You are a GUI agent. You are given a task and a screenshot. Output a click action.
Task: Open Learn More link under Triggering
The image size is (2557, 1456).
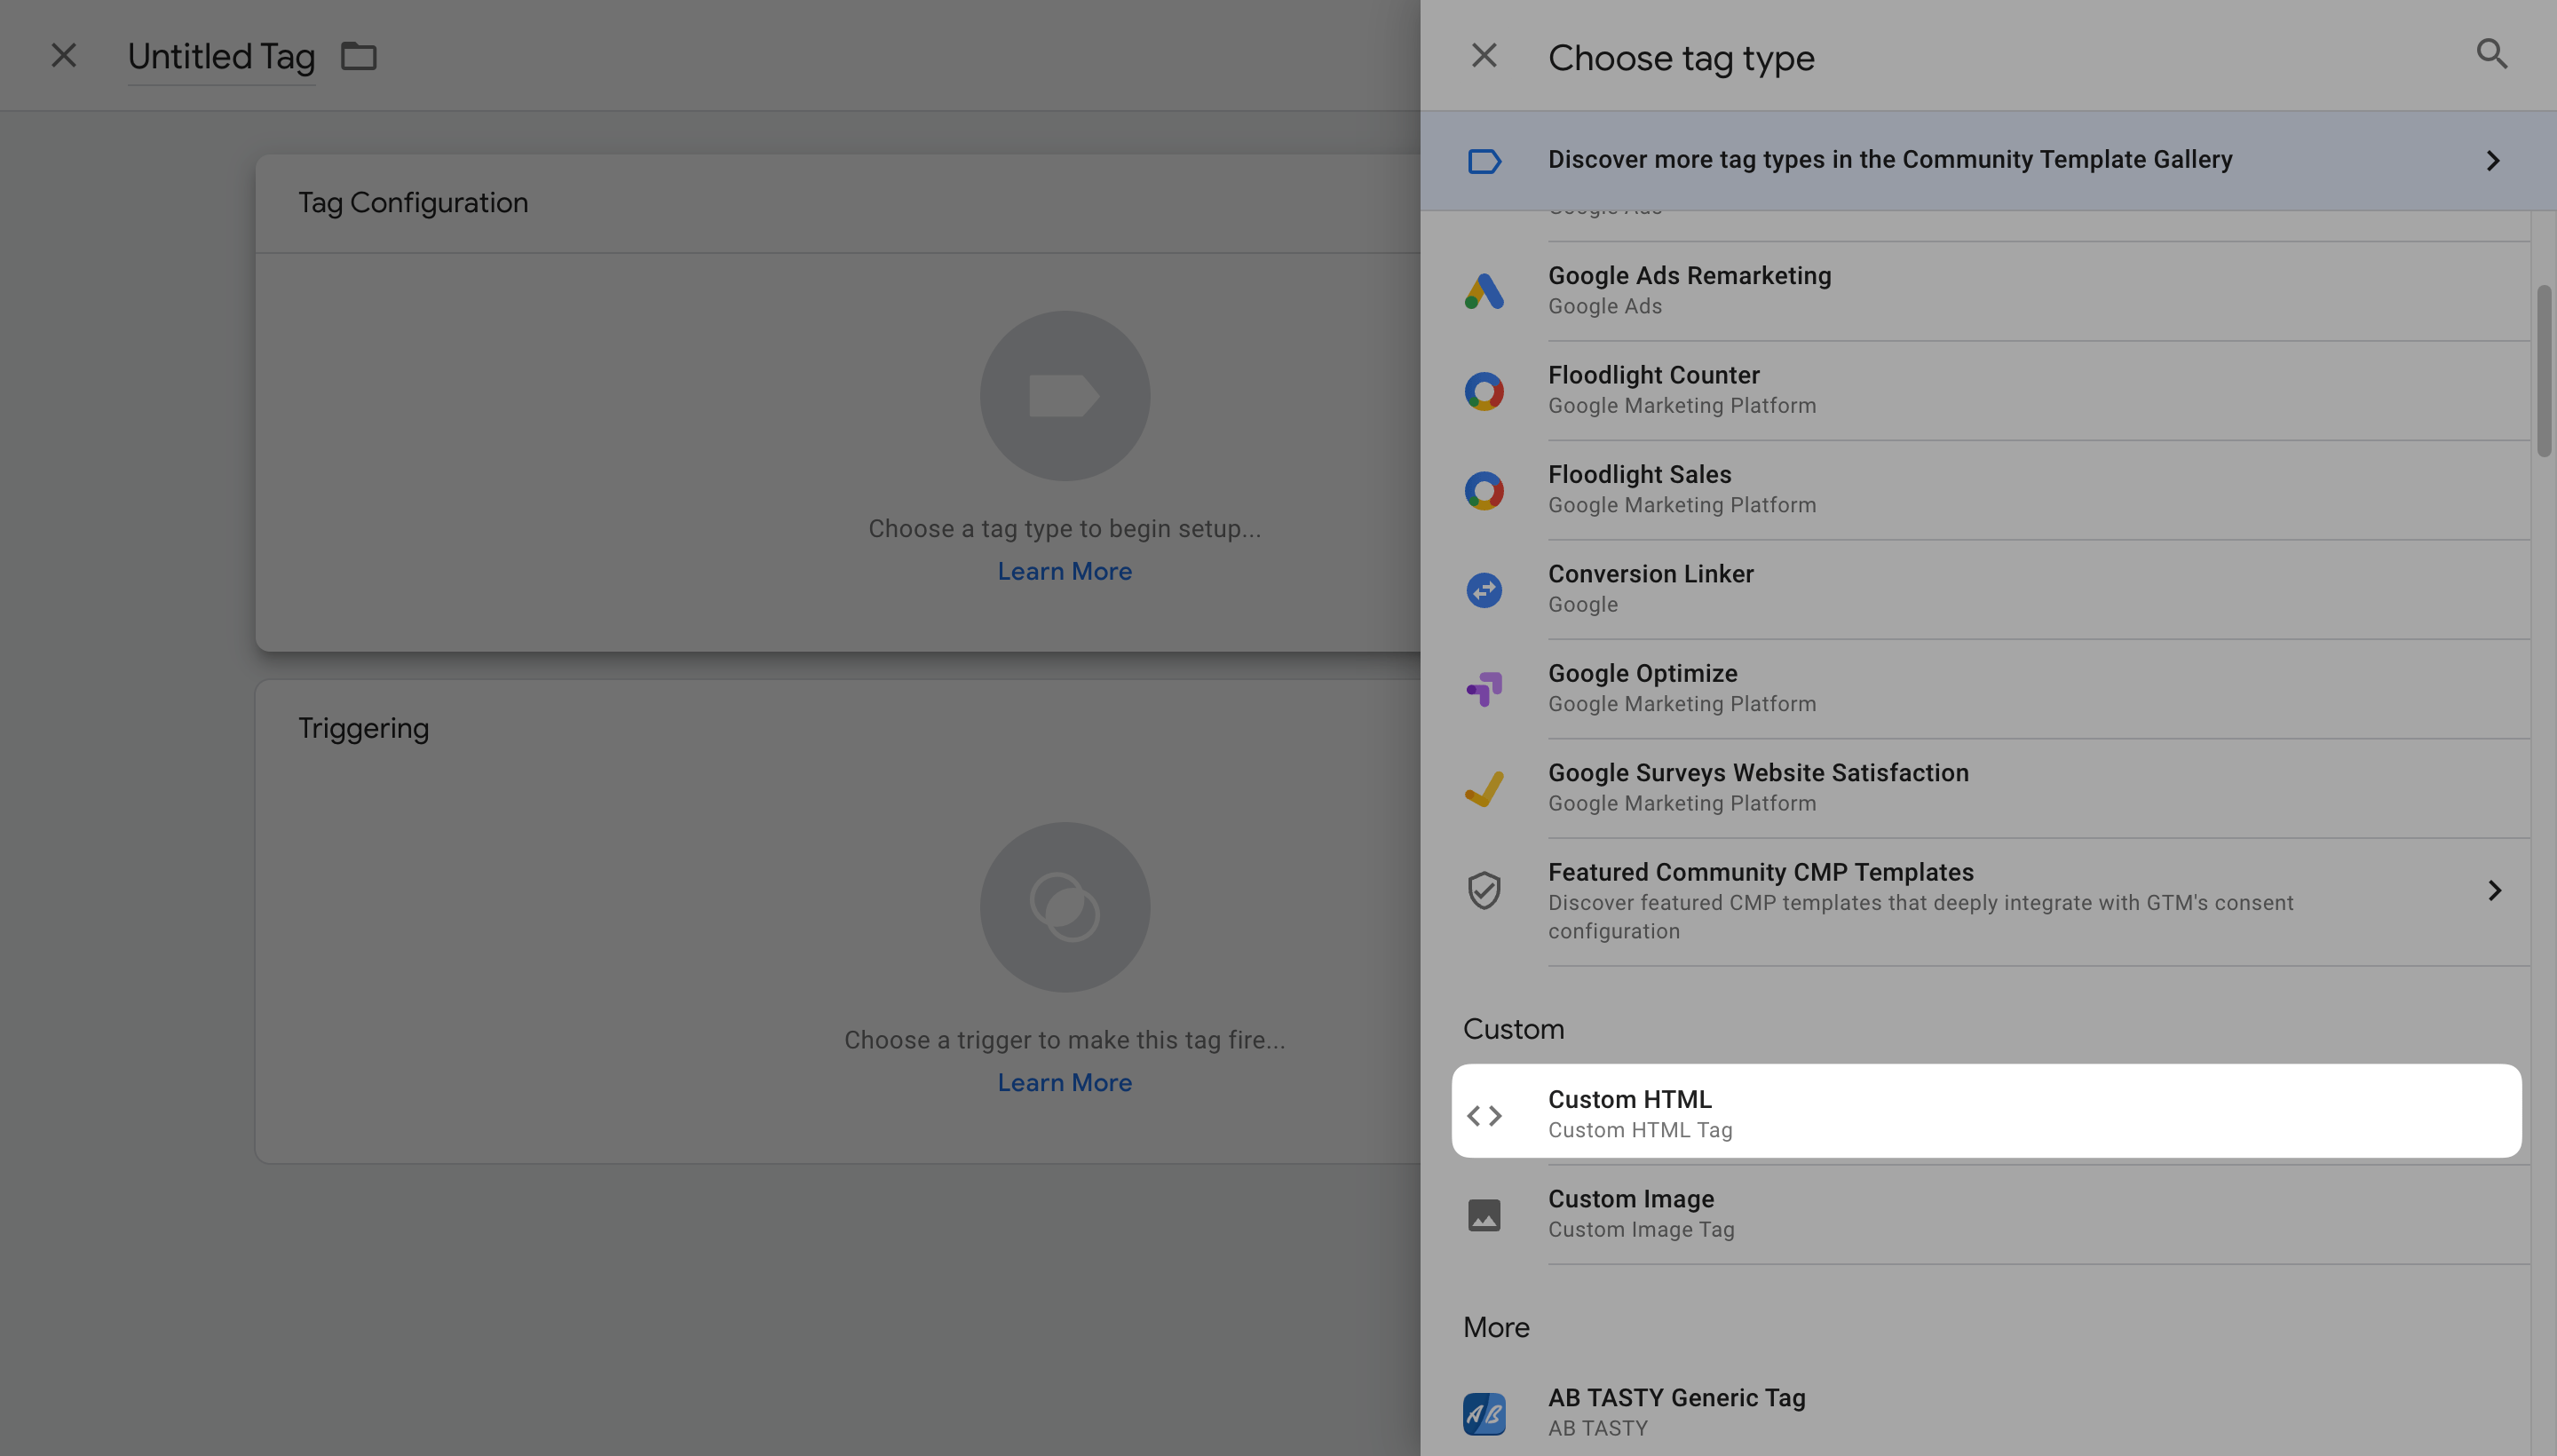(1064, 1083)
